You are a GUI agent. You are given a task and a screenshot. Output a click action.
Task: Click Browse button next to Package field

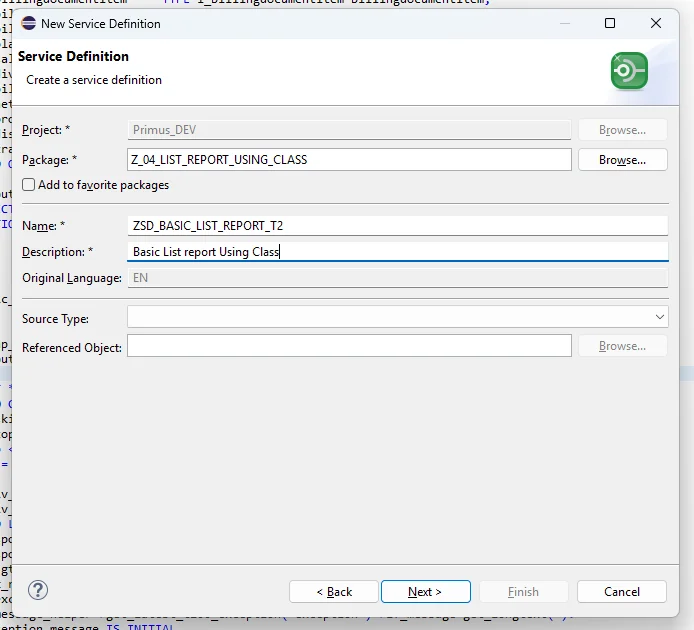pos(622,160)
